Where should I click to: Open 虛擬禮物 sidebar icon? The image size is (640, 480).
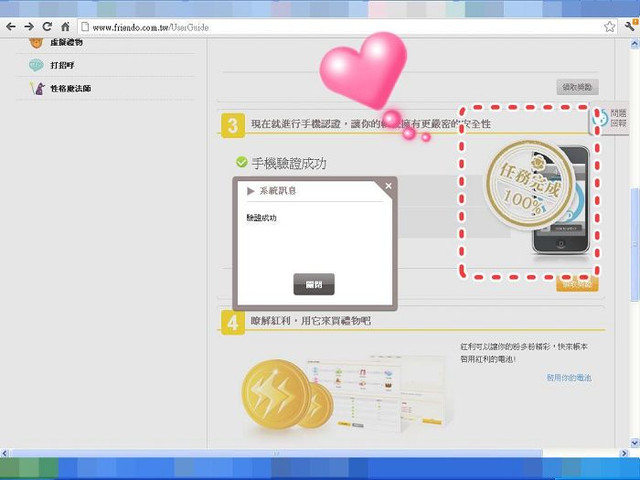[36, 42]
